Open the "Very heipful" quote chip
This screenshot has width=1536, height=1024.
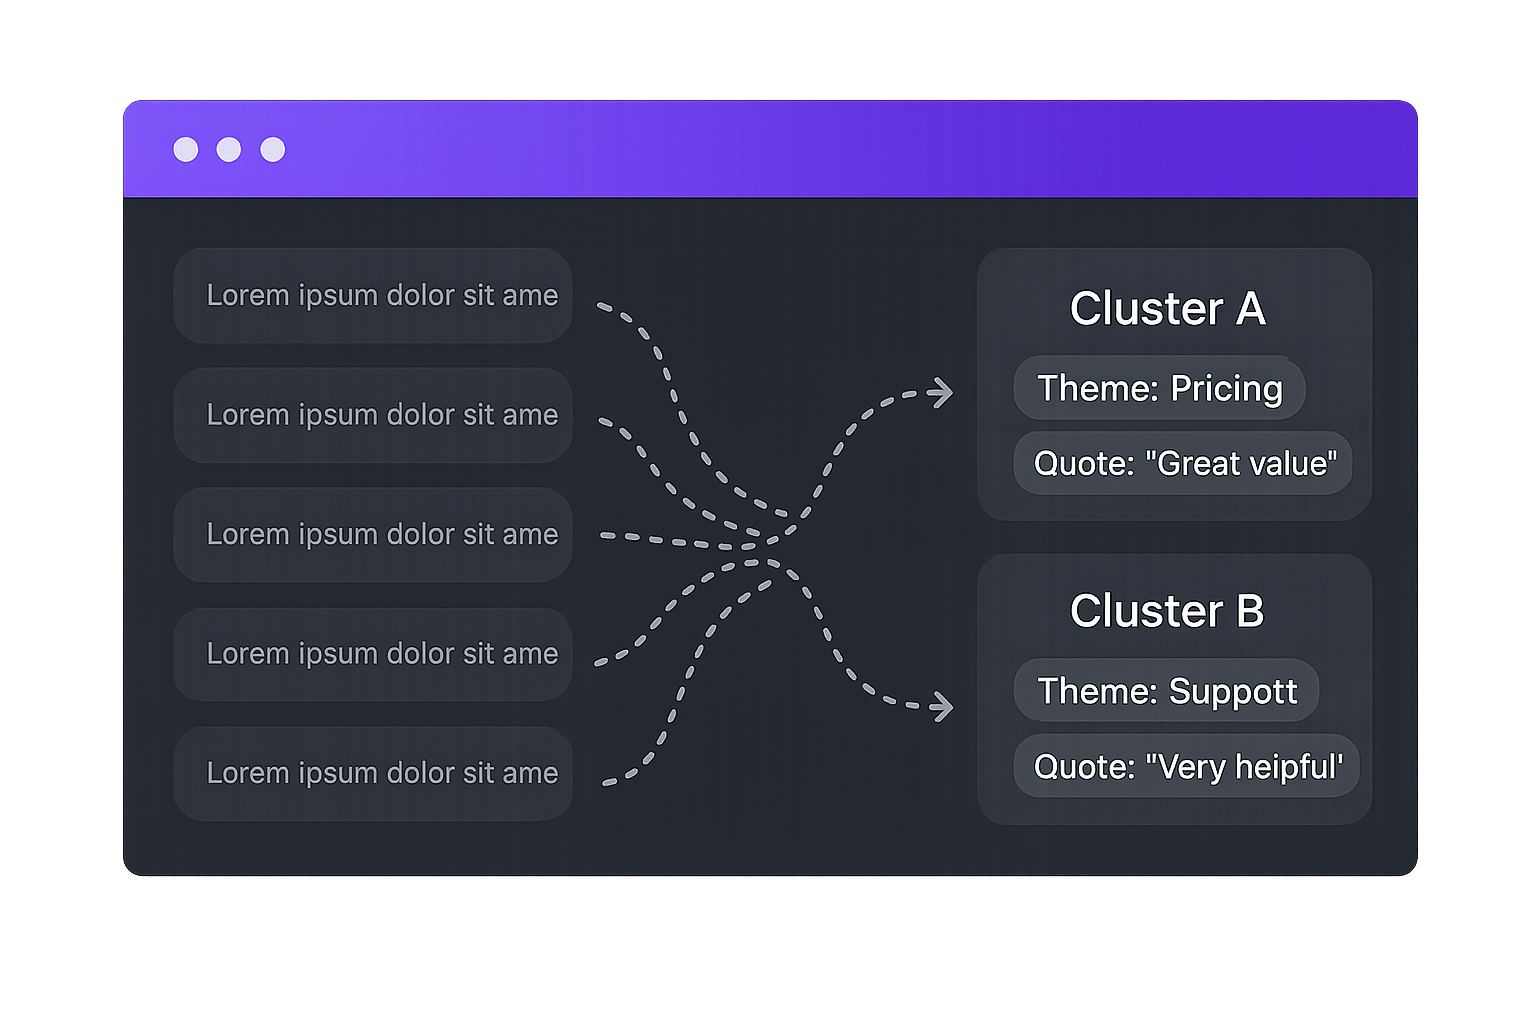point(1186,767)
